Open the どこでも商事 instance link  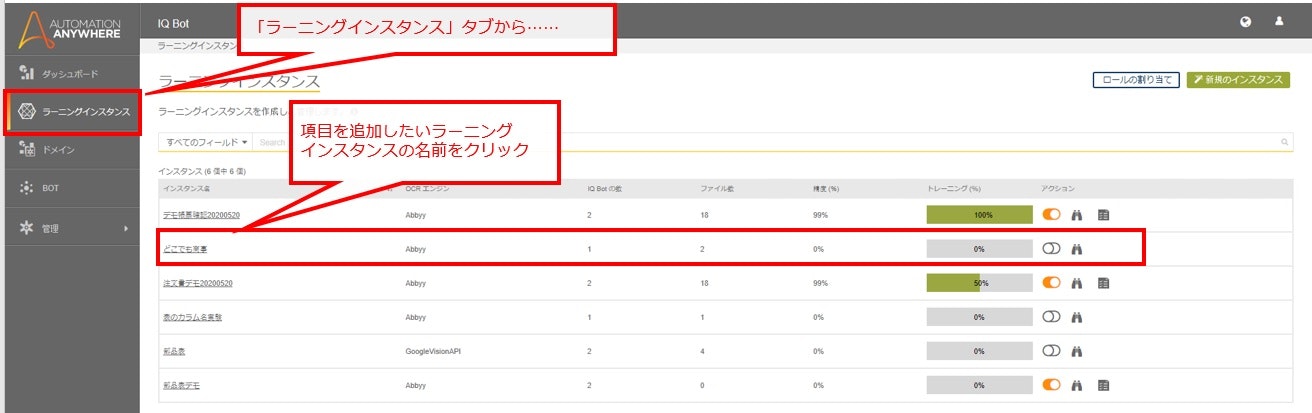[185, 249]
